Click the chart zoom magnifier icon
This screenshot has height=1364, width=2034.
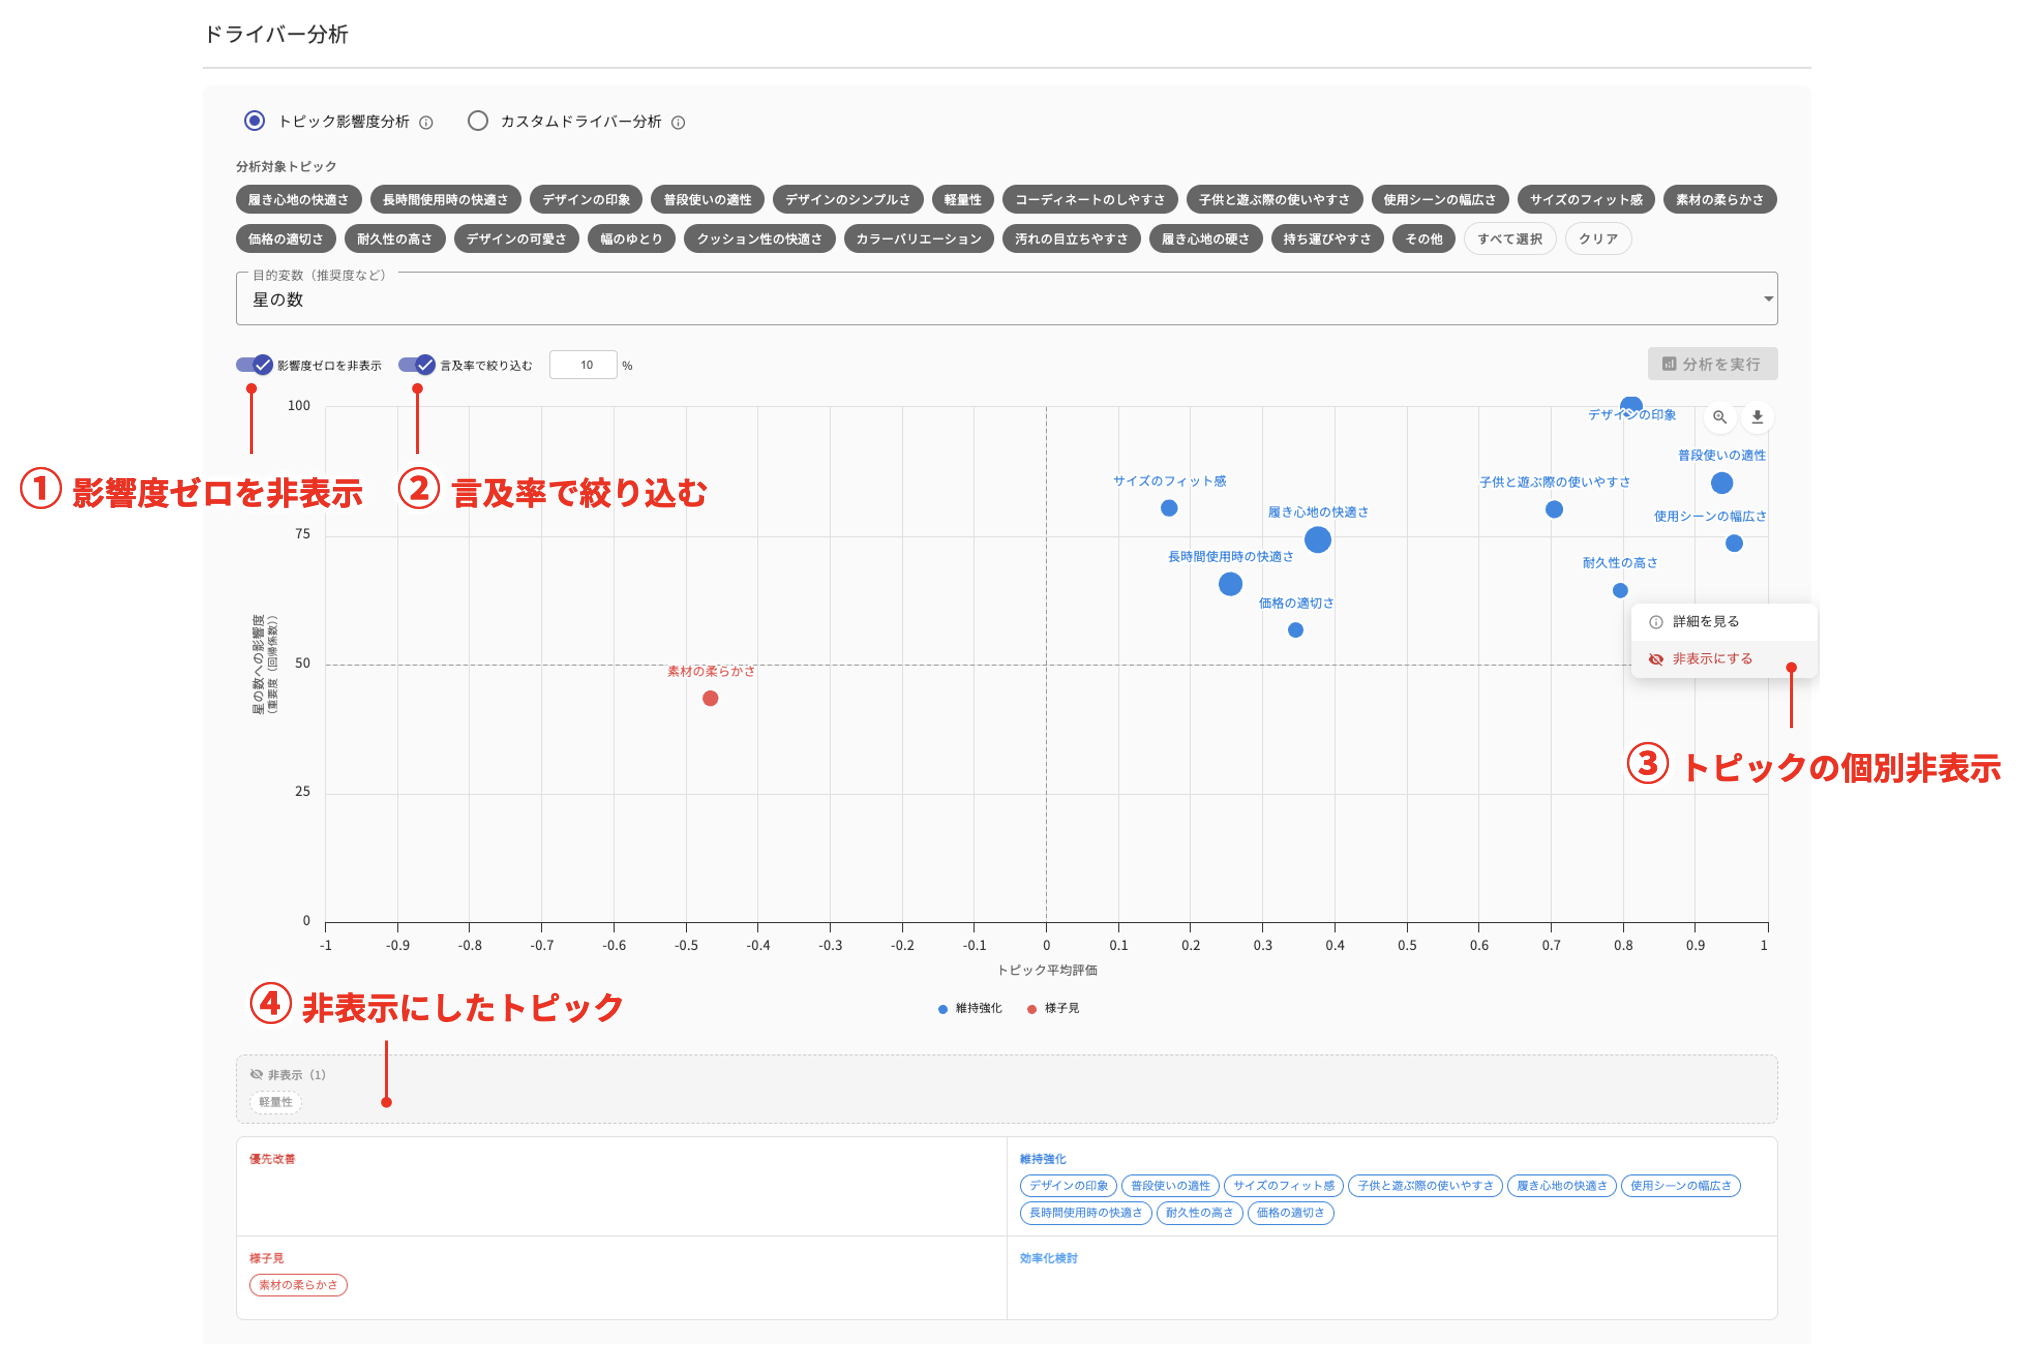pyautogui.click(x=1720, y=417)
